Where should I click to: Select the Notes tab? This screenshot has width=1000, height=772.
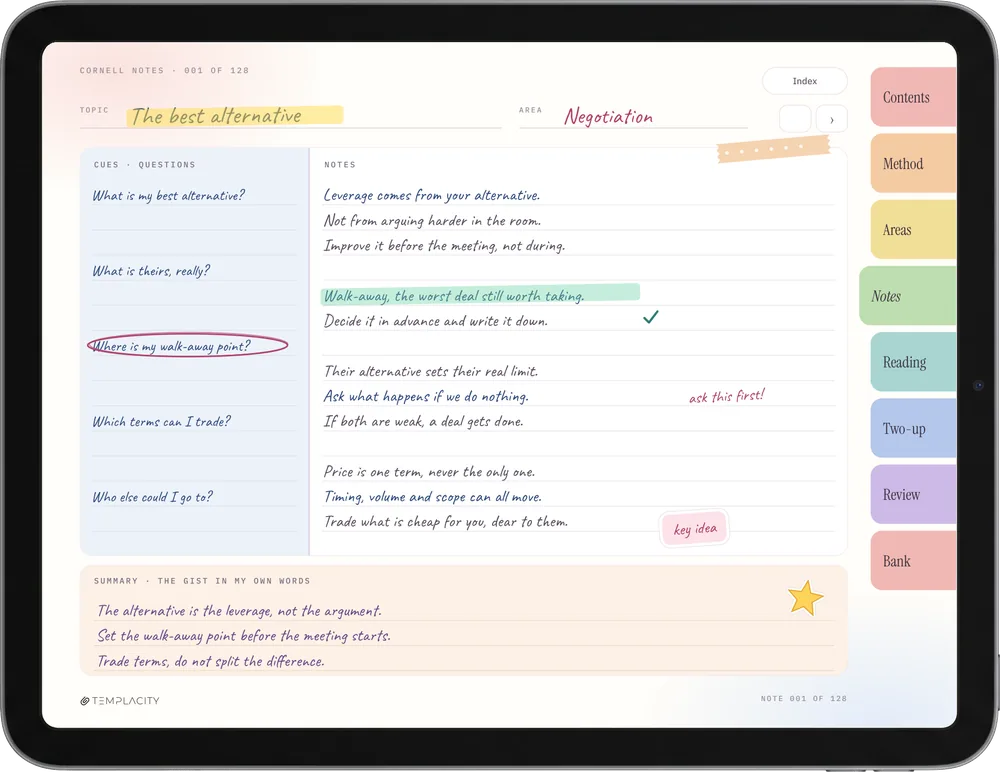click(908, 296)
